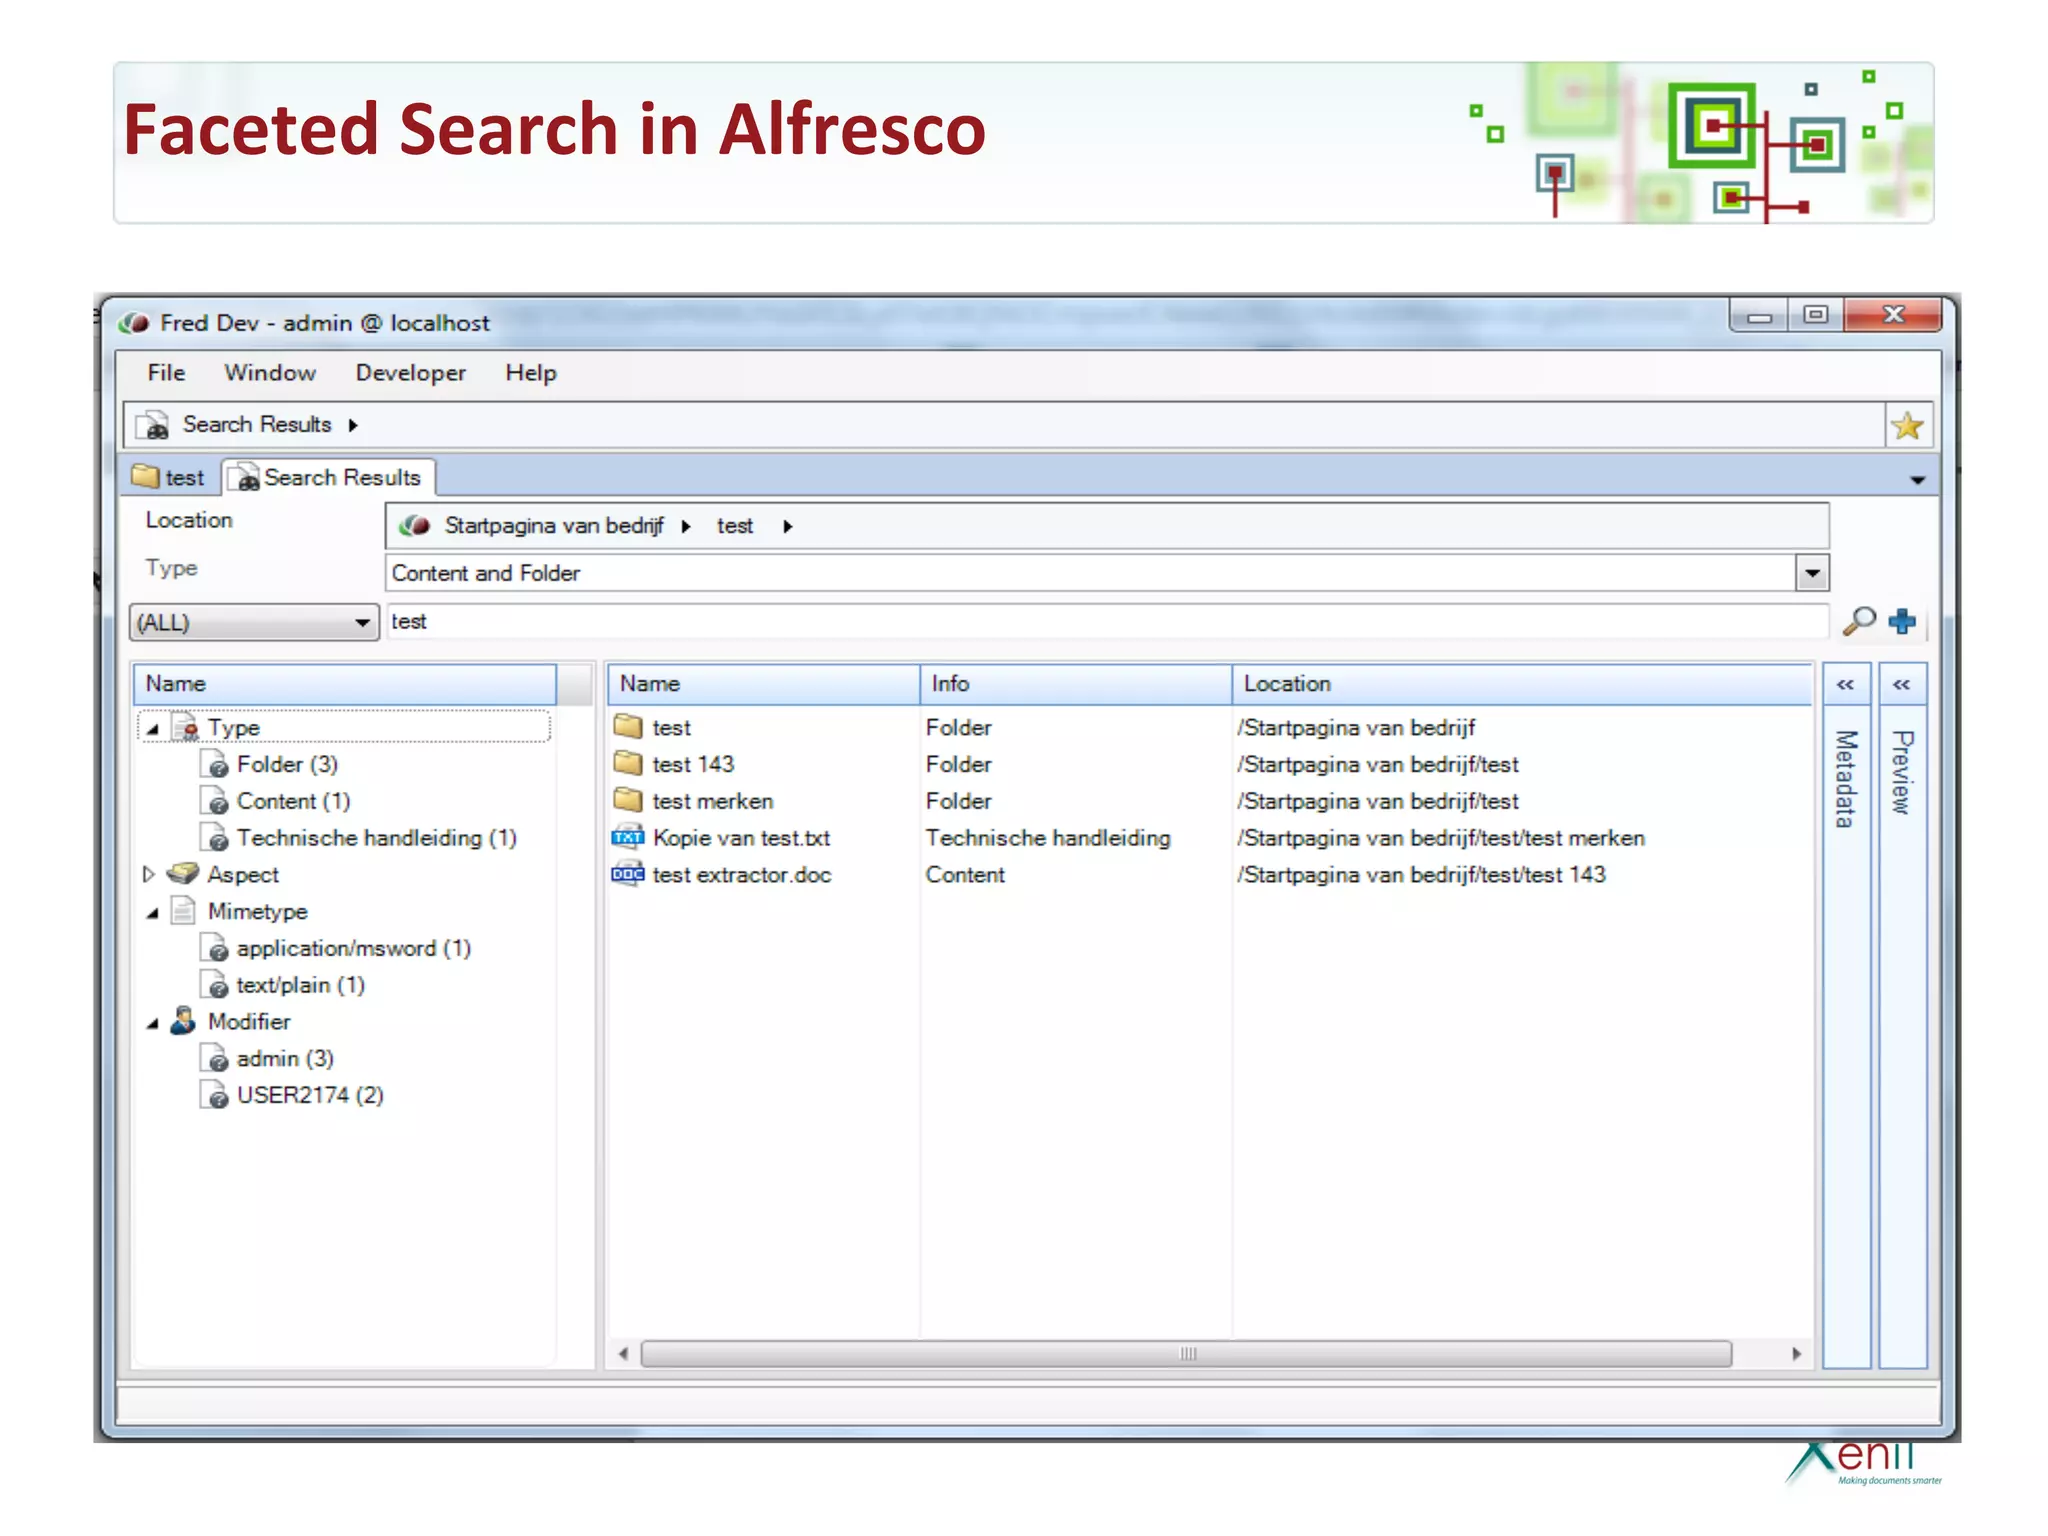The image size is (2048, 1536).
Task: Expand the Aspect facet node
Action: (149, 874)
